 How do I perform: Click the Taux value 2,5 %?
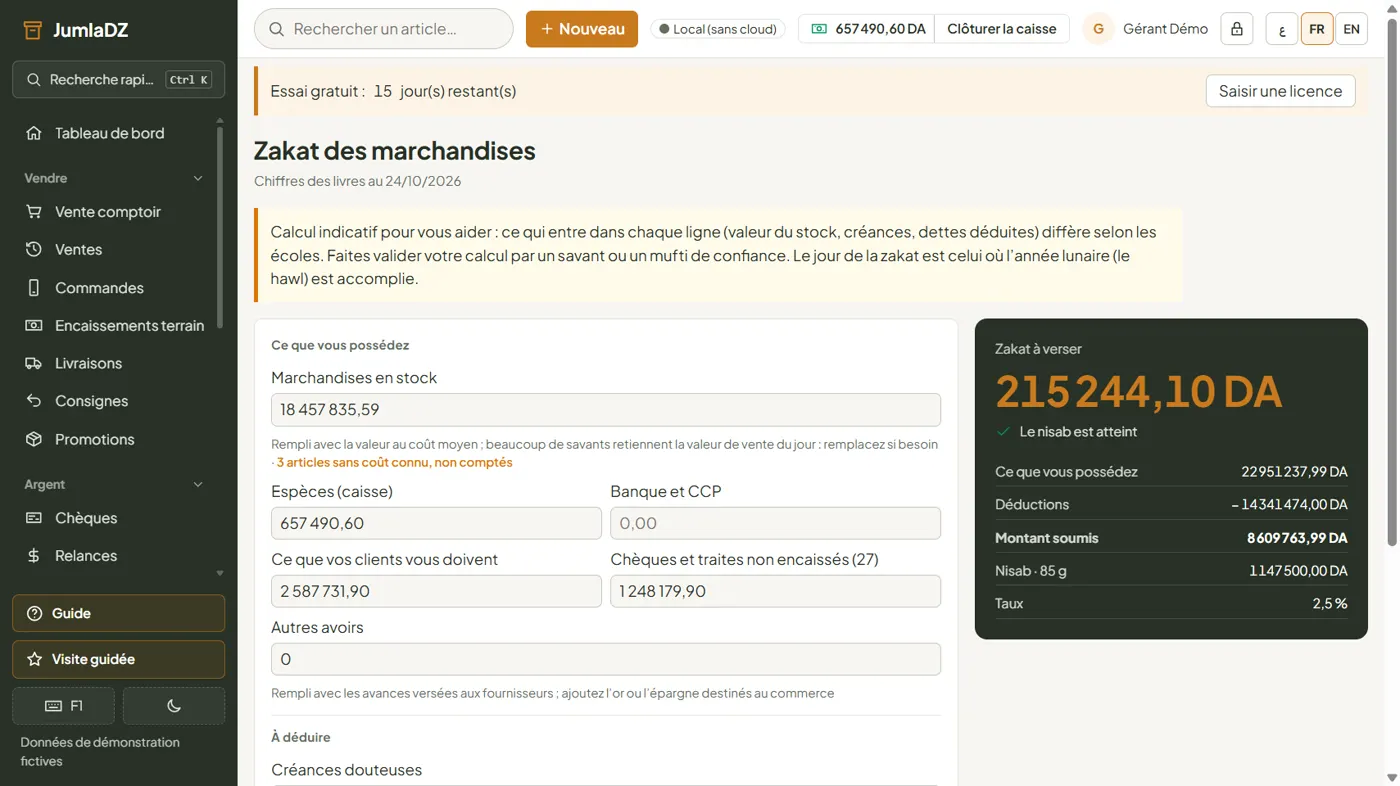(x=1330, y=604)
